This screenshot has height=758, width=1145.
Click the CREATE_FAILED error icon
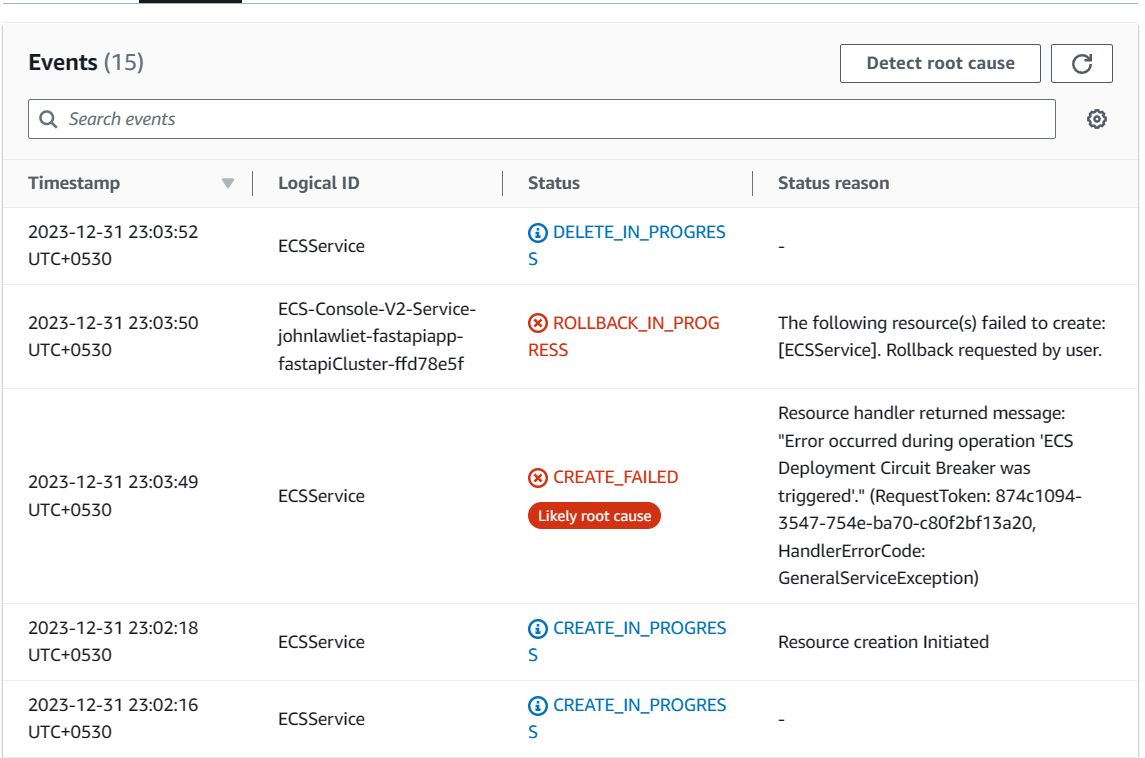pyautogui.click(x=538, y=477)
